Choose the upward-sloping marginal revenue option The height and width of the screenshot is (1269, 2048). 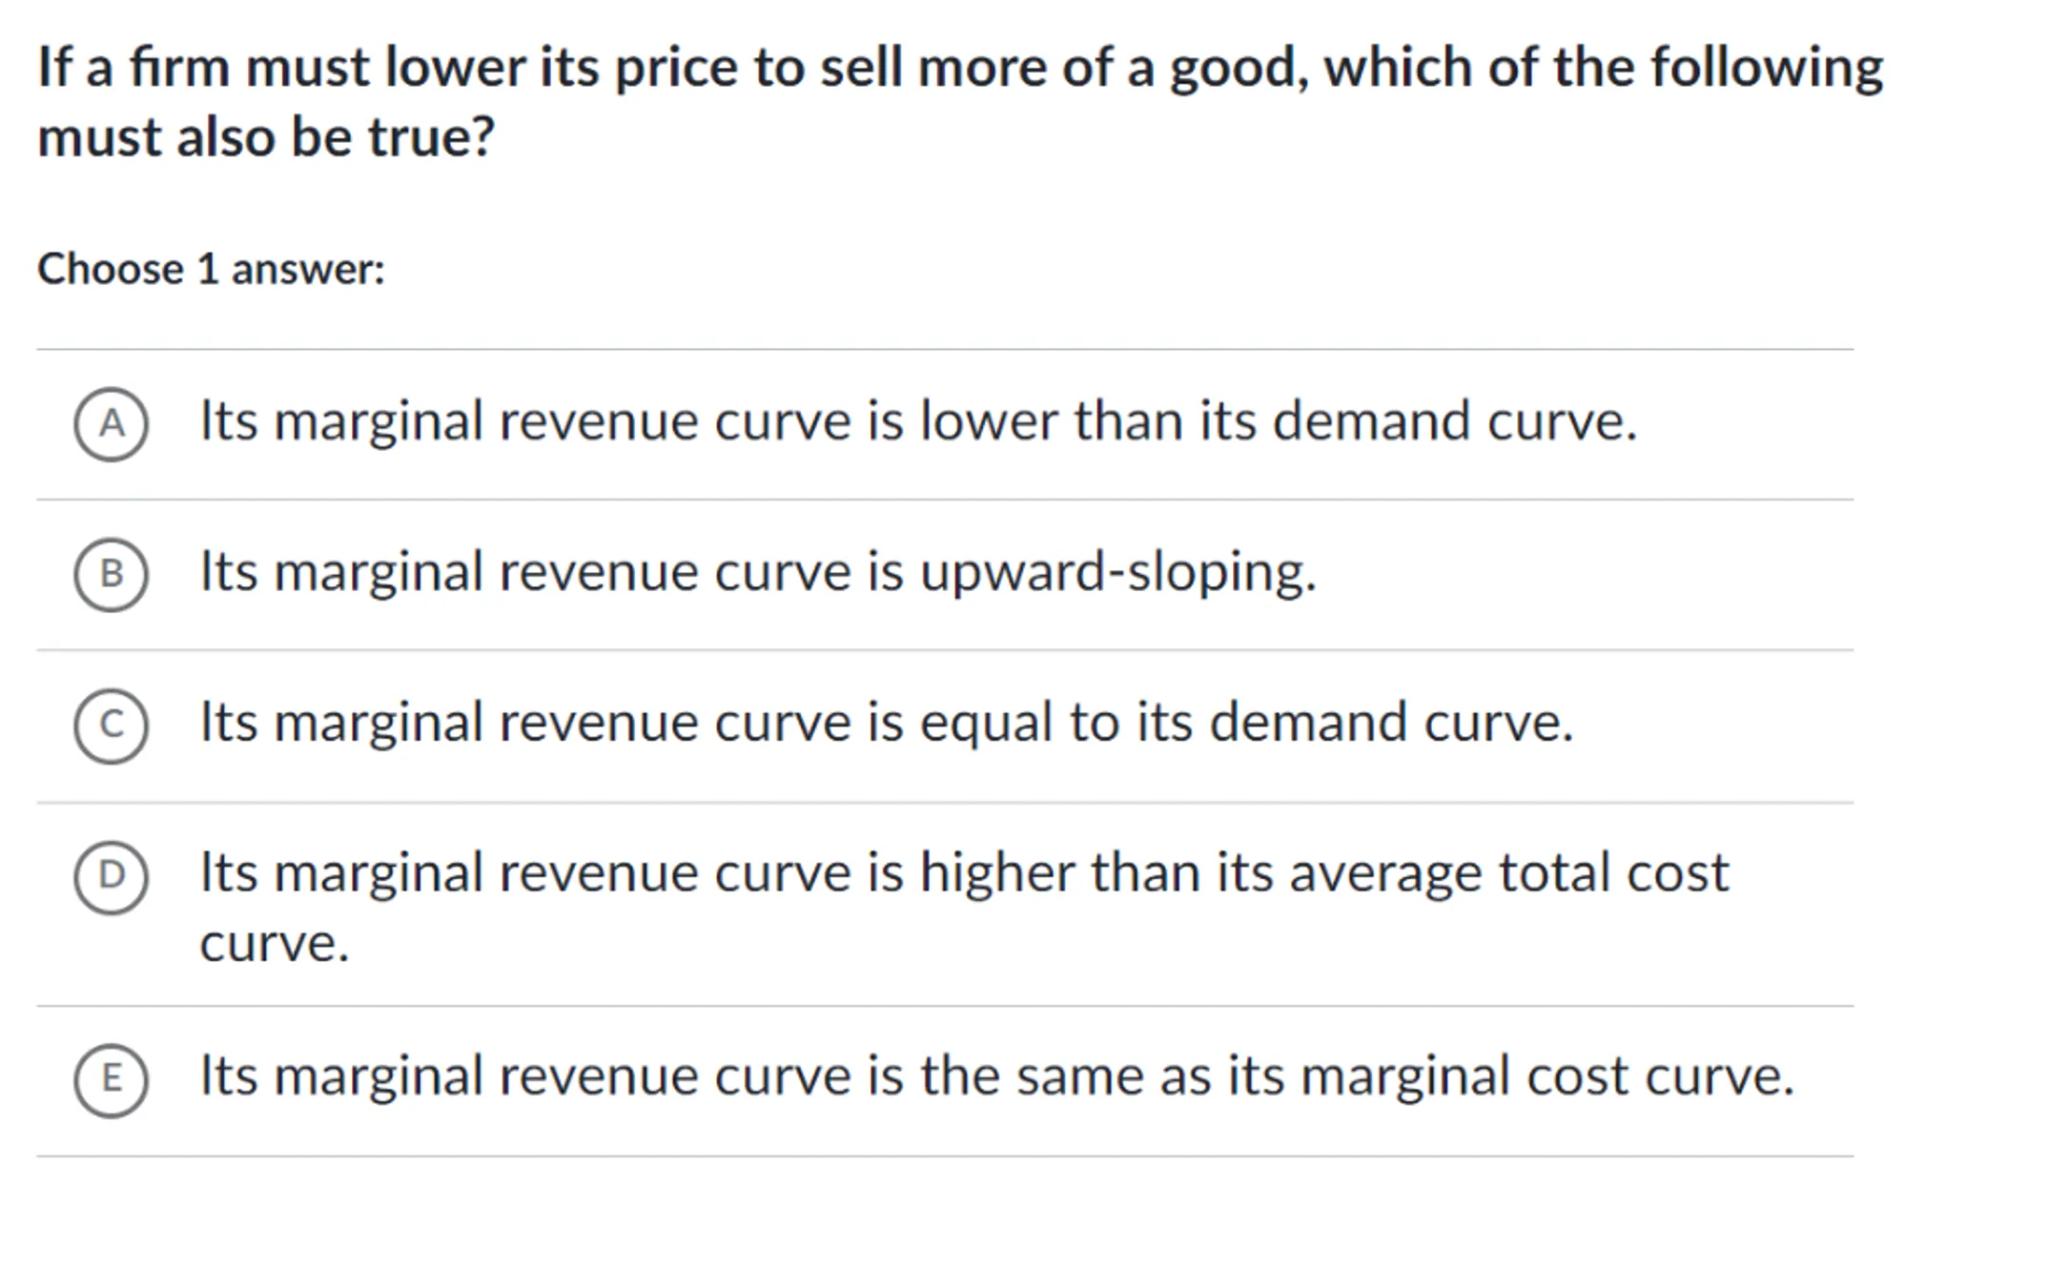[757, 572]
